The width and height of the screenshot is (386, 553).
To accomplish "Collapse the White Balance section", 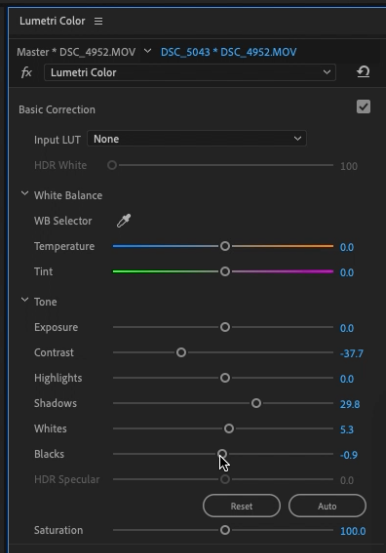I will pos(24,194).
